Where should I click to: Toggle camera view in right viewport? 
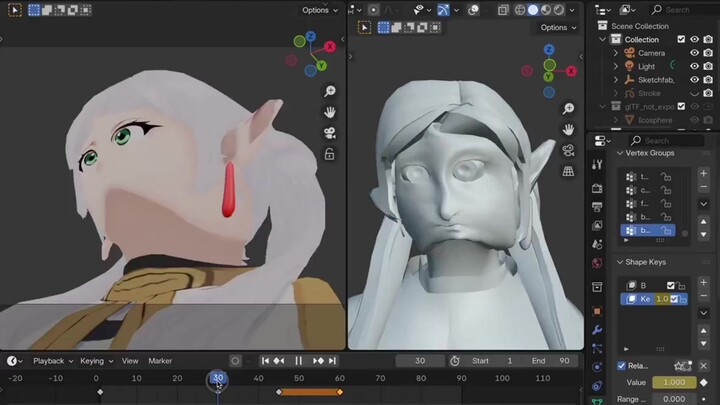coord(568,150)
